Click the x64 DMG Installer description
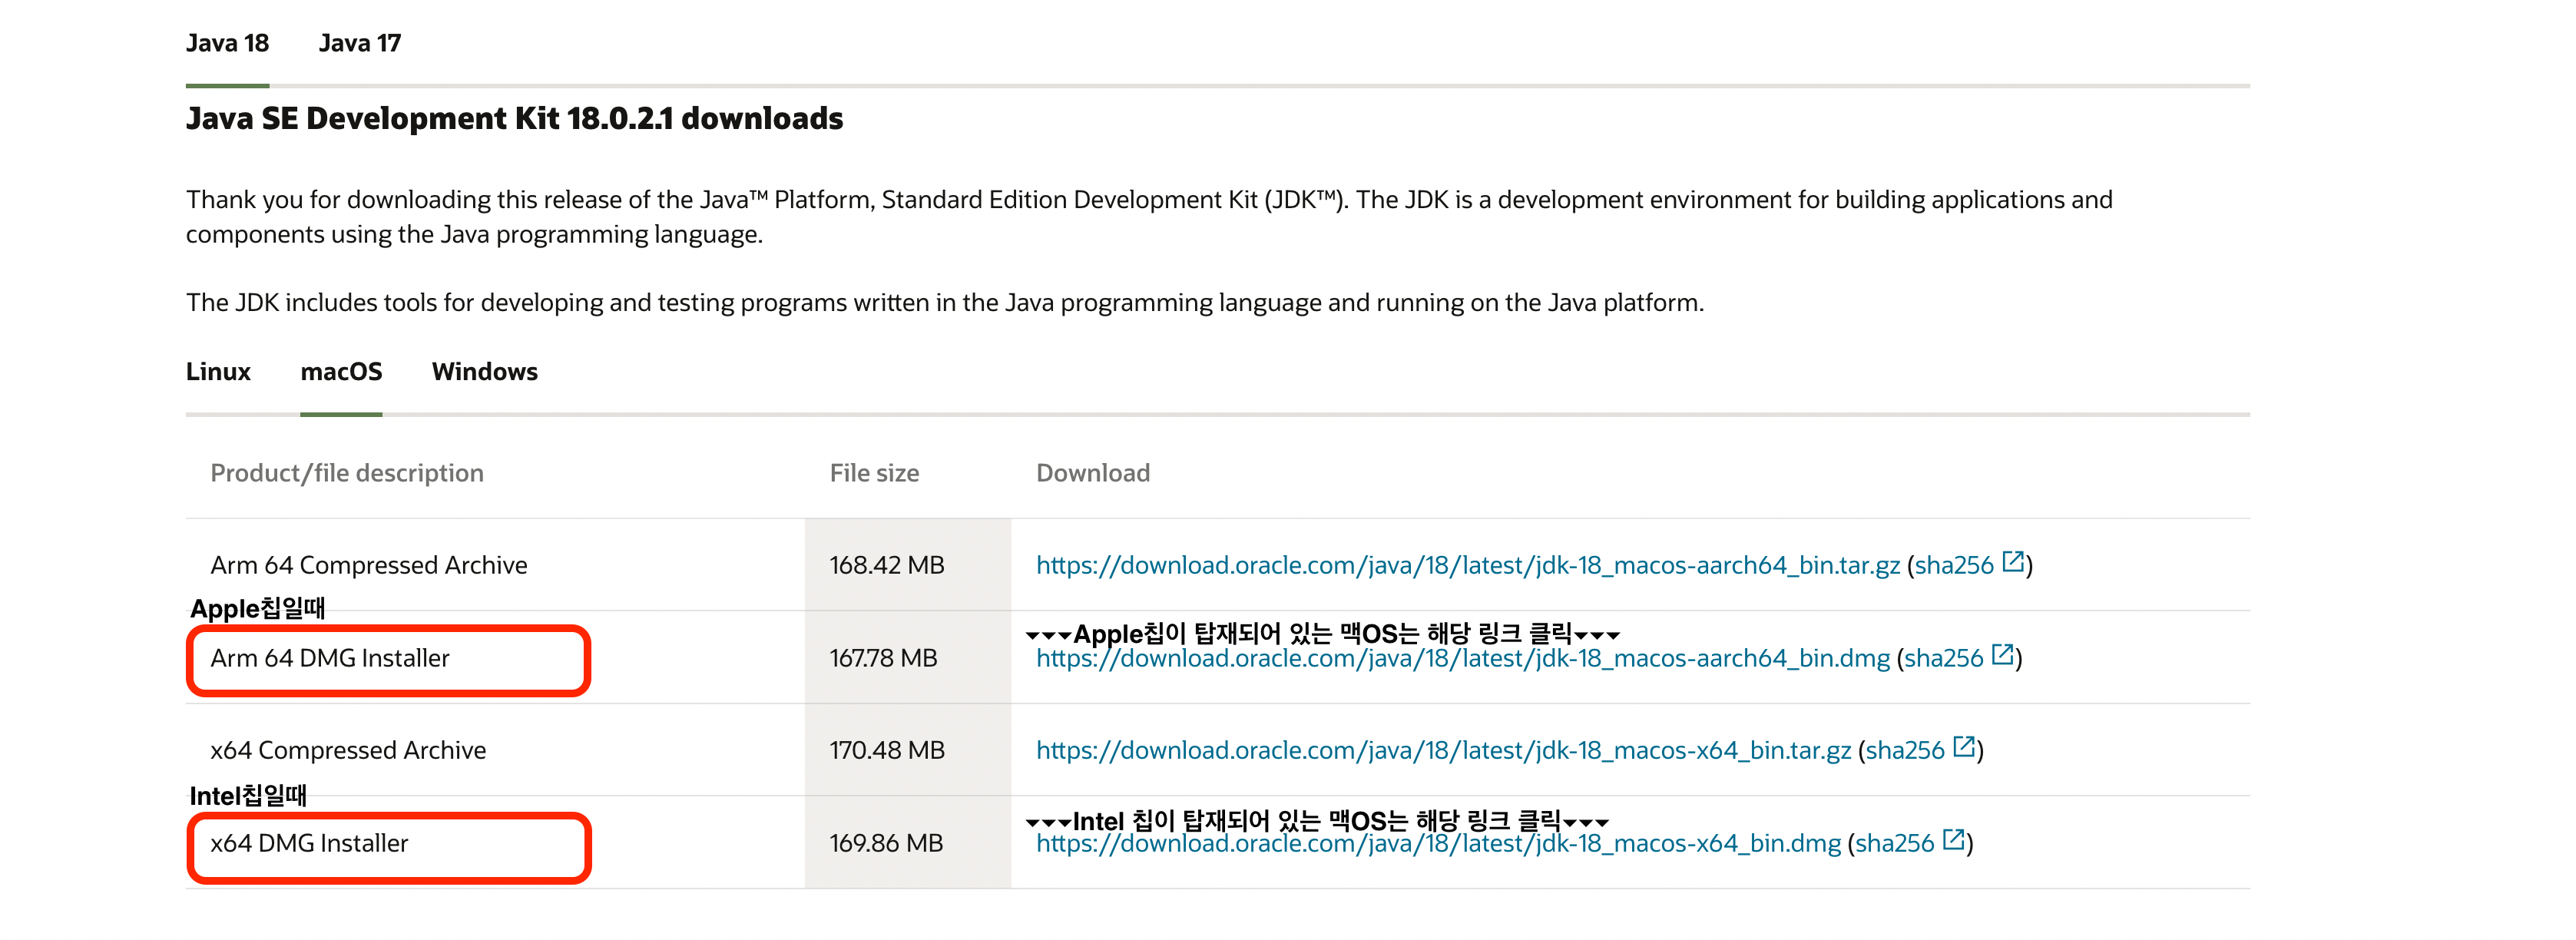This screenshot has height=940, width=2576. 309,843
